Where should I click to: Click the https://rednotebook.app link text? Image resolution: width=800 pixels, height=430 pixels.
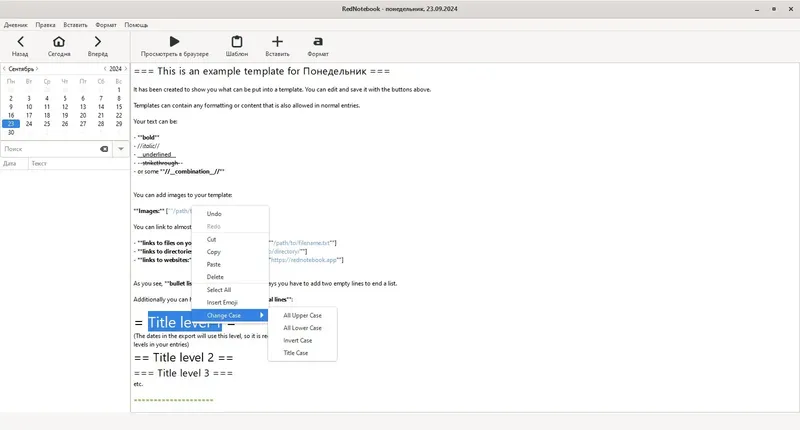304,260
